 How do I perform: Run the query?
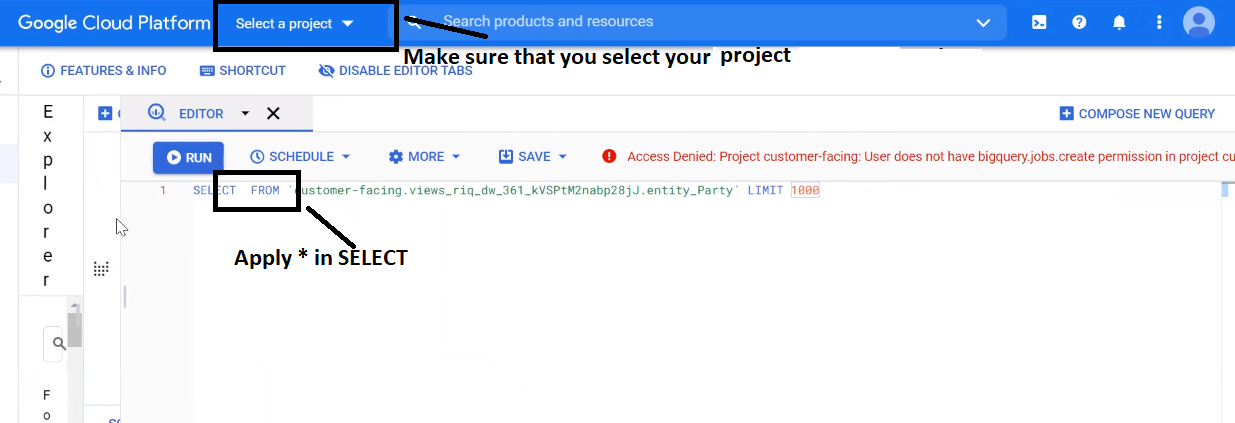(x=189, y=157)
